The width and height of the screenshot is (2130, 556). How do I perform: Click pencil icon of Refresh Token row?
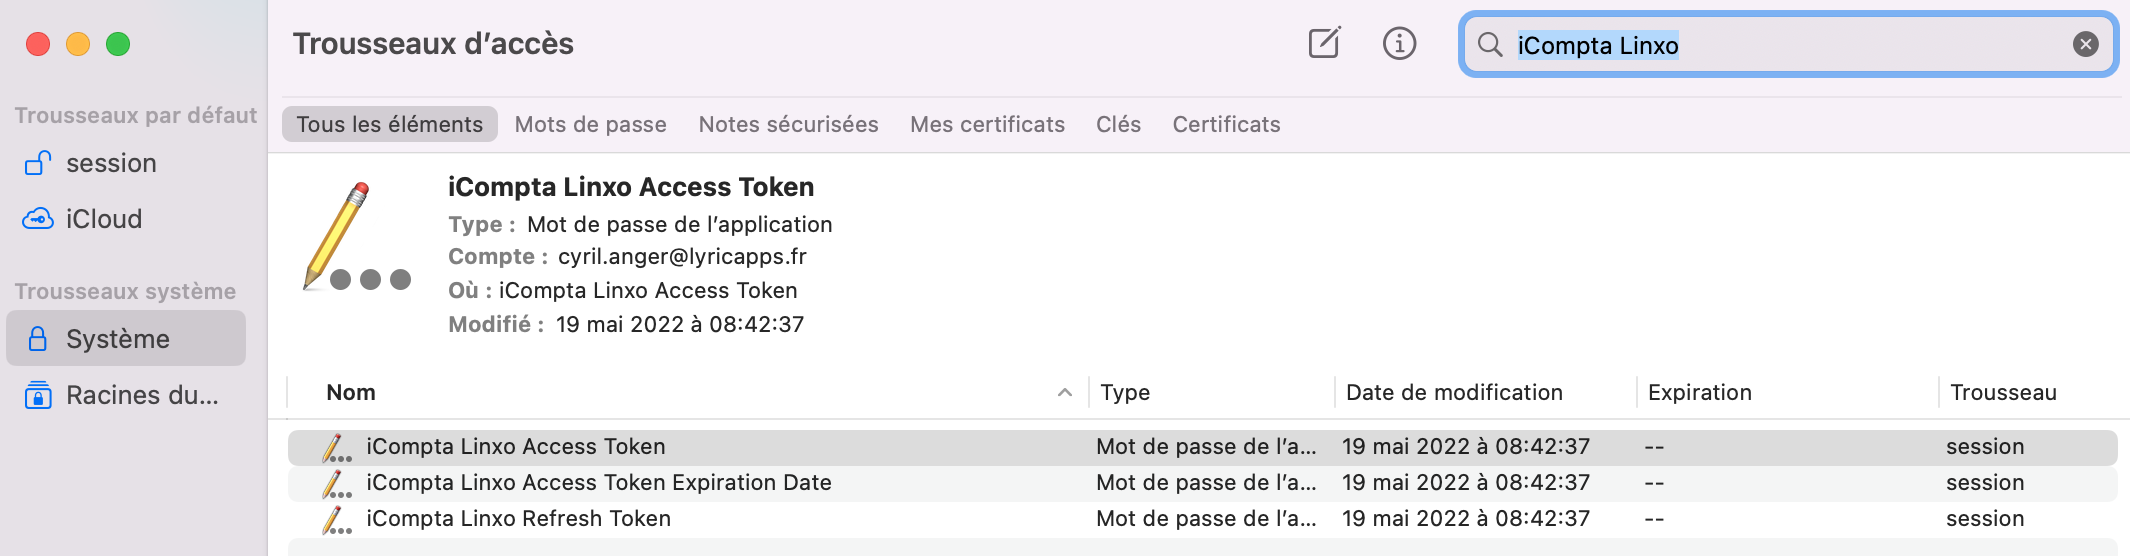336,519
